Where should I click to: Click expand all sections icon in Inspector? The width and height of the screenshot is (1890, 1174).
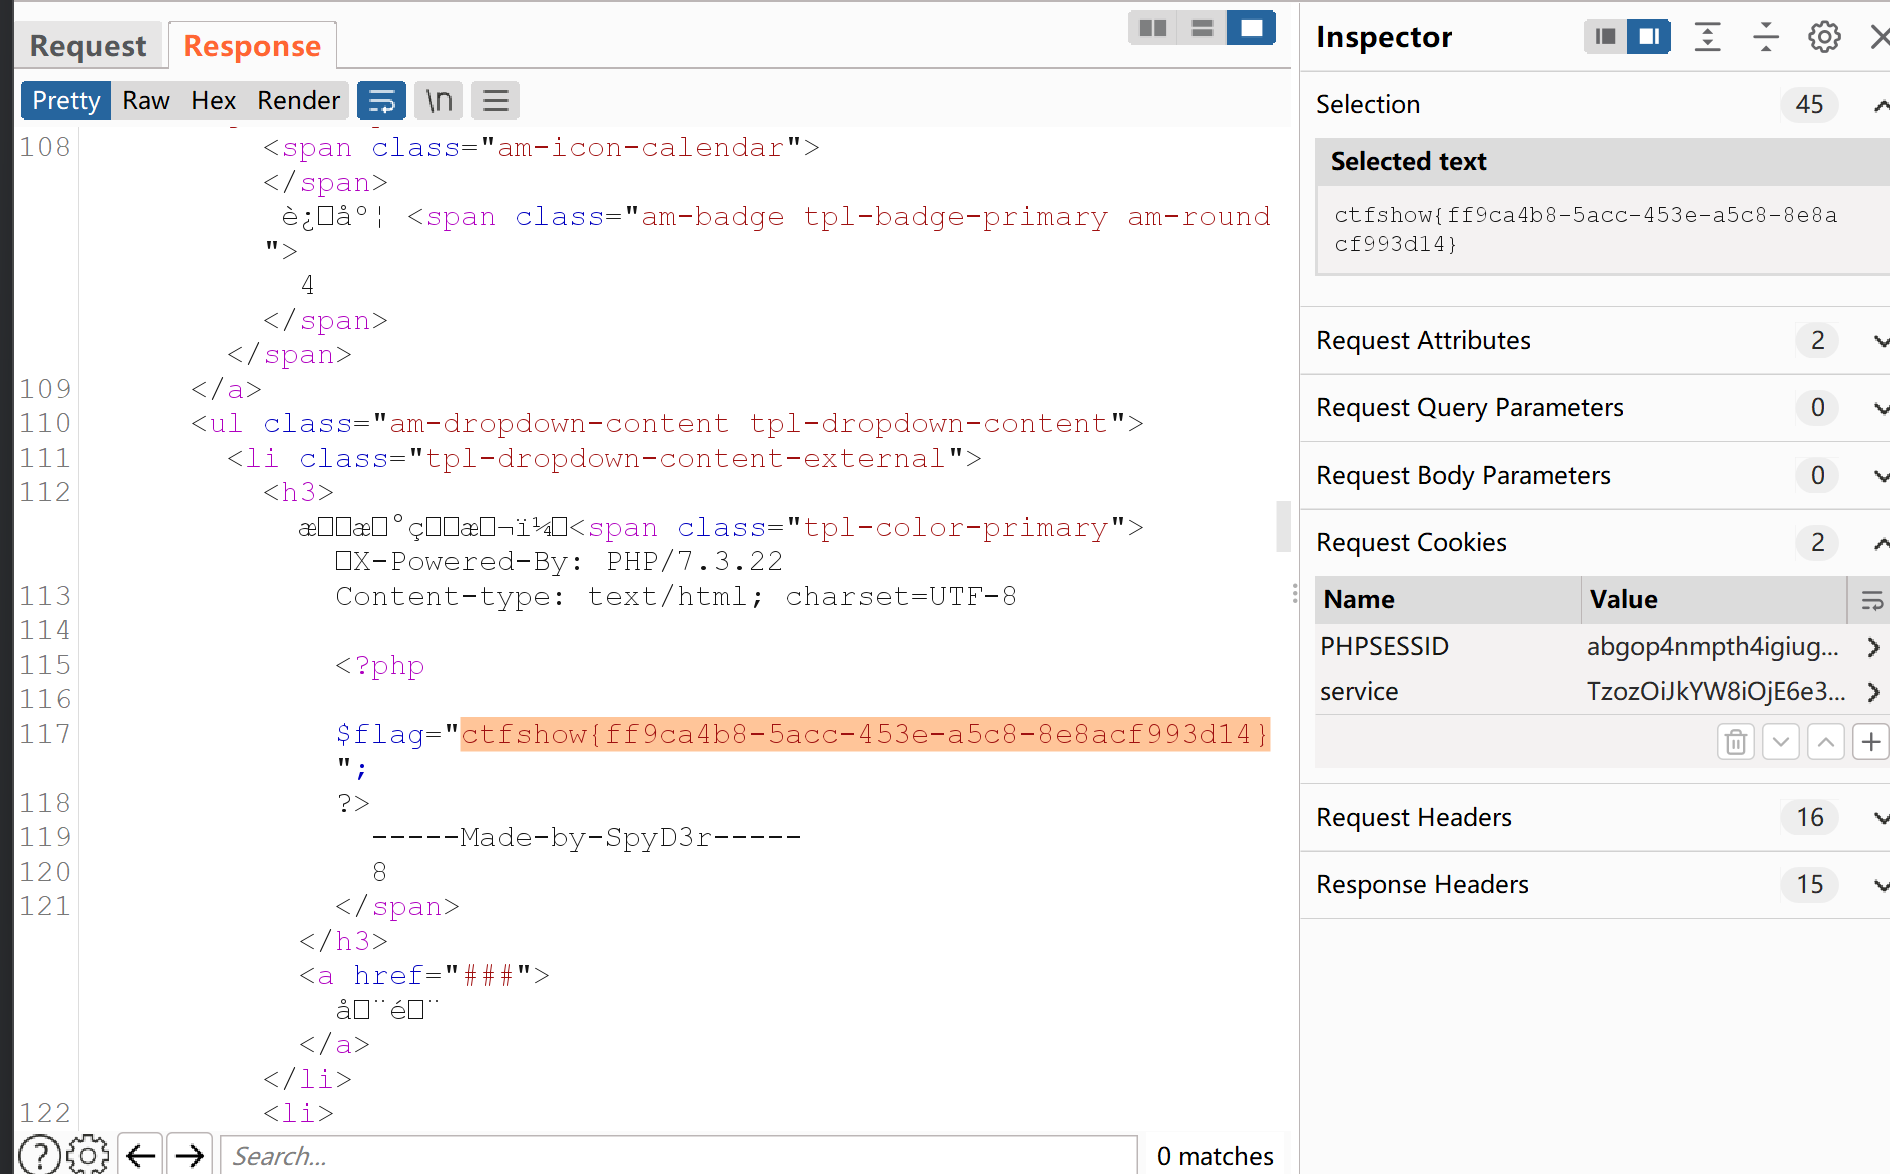pyautogui.click(x=1707, y=37)
